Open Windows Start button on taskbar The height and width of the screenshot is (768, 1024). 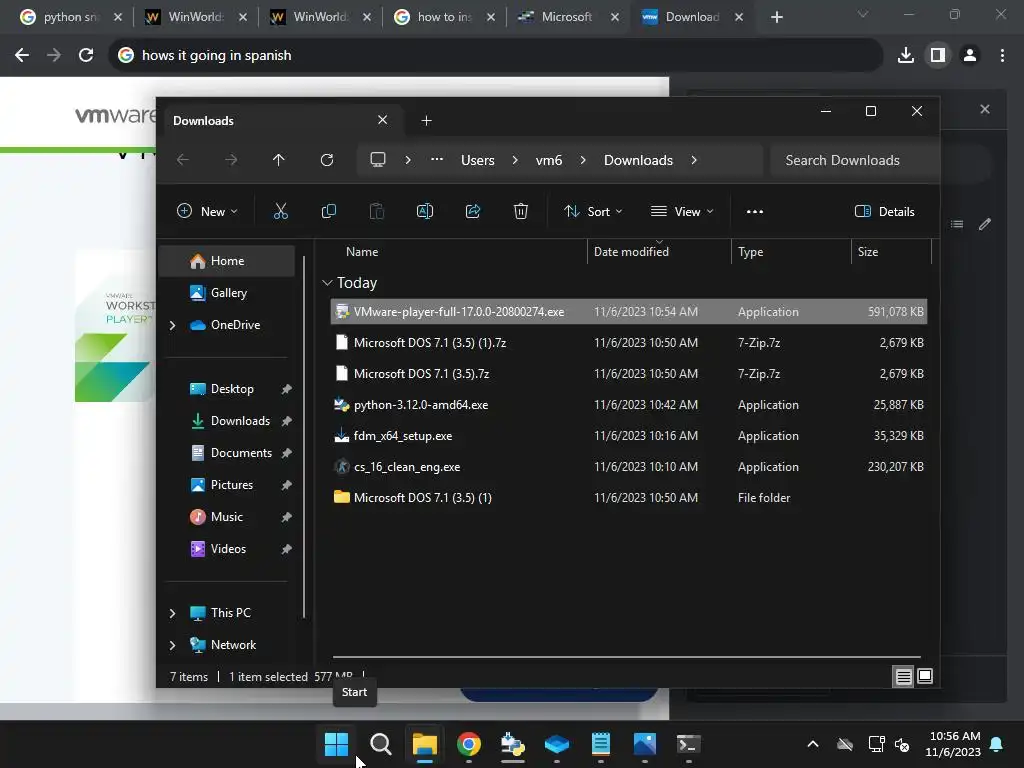(336, 744)
